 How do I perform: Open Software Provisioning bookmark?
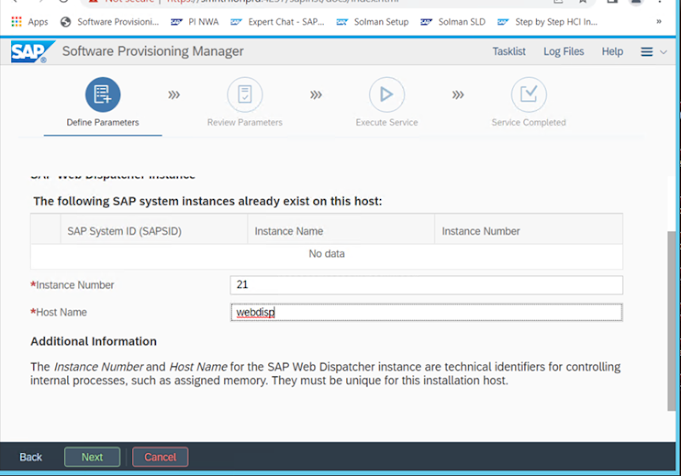click(x=109, y=22)
